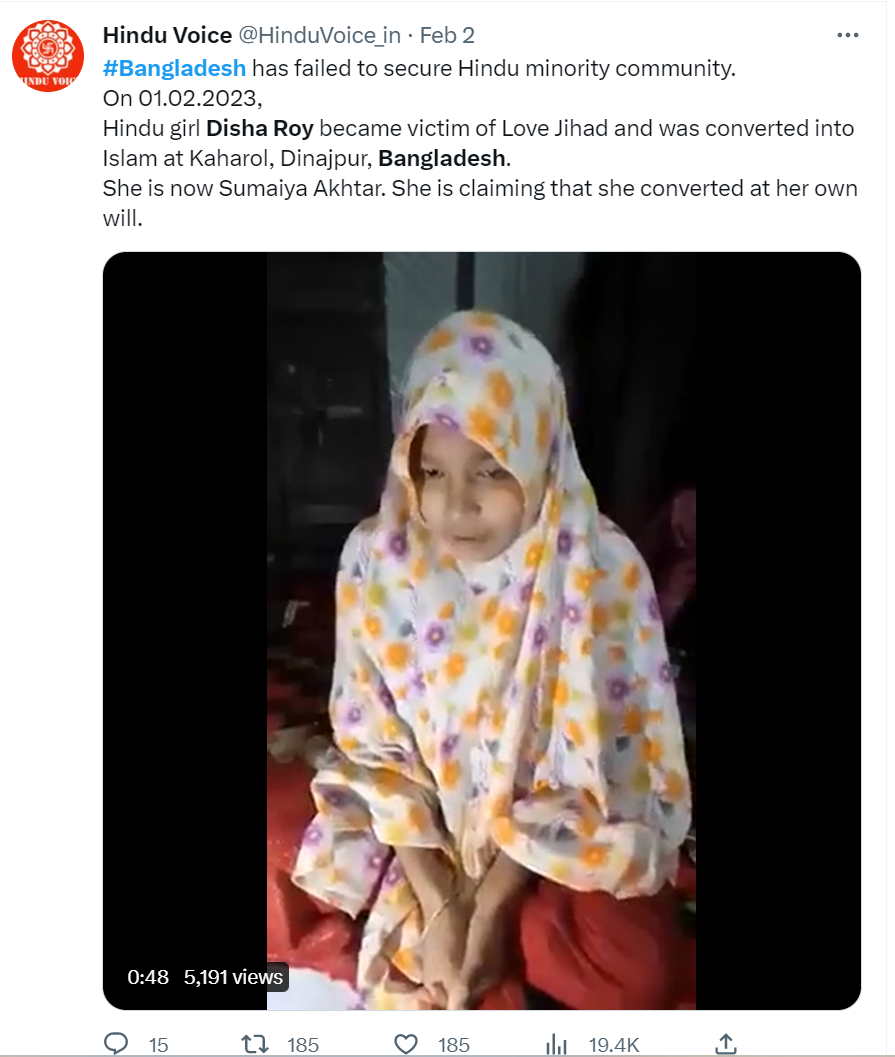Viewport: 895px width, 1057px height.
Task: Click the retweet arrows icon
Action: tap(256, 1044)
